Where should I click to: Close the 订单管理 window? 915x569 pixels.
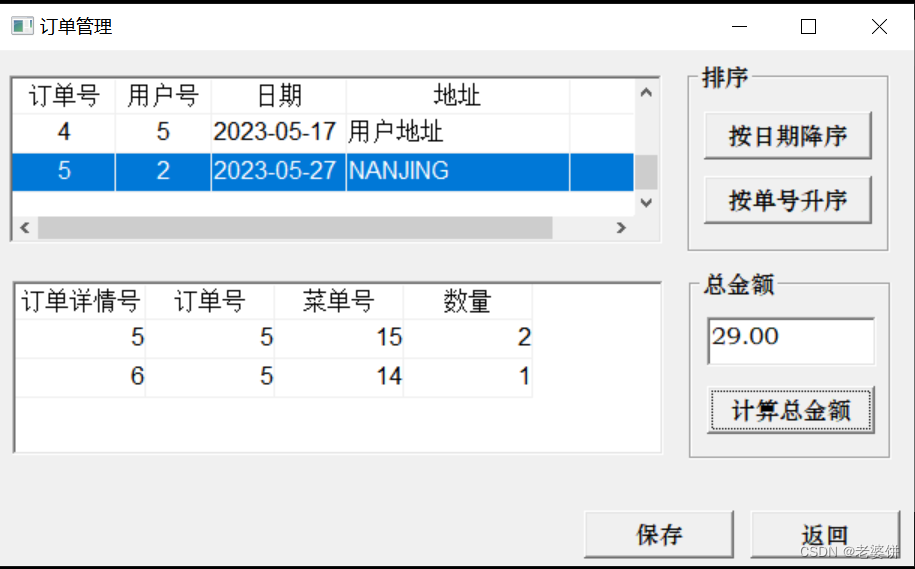click(879, 26)
